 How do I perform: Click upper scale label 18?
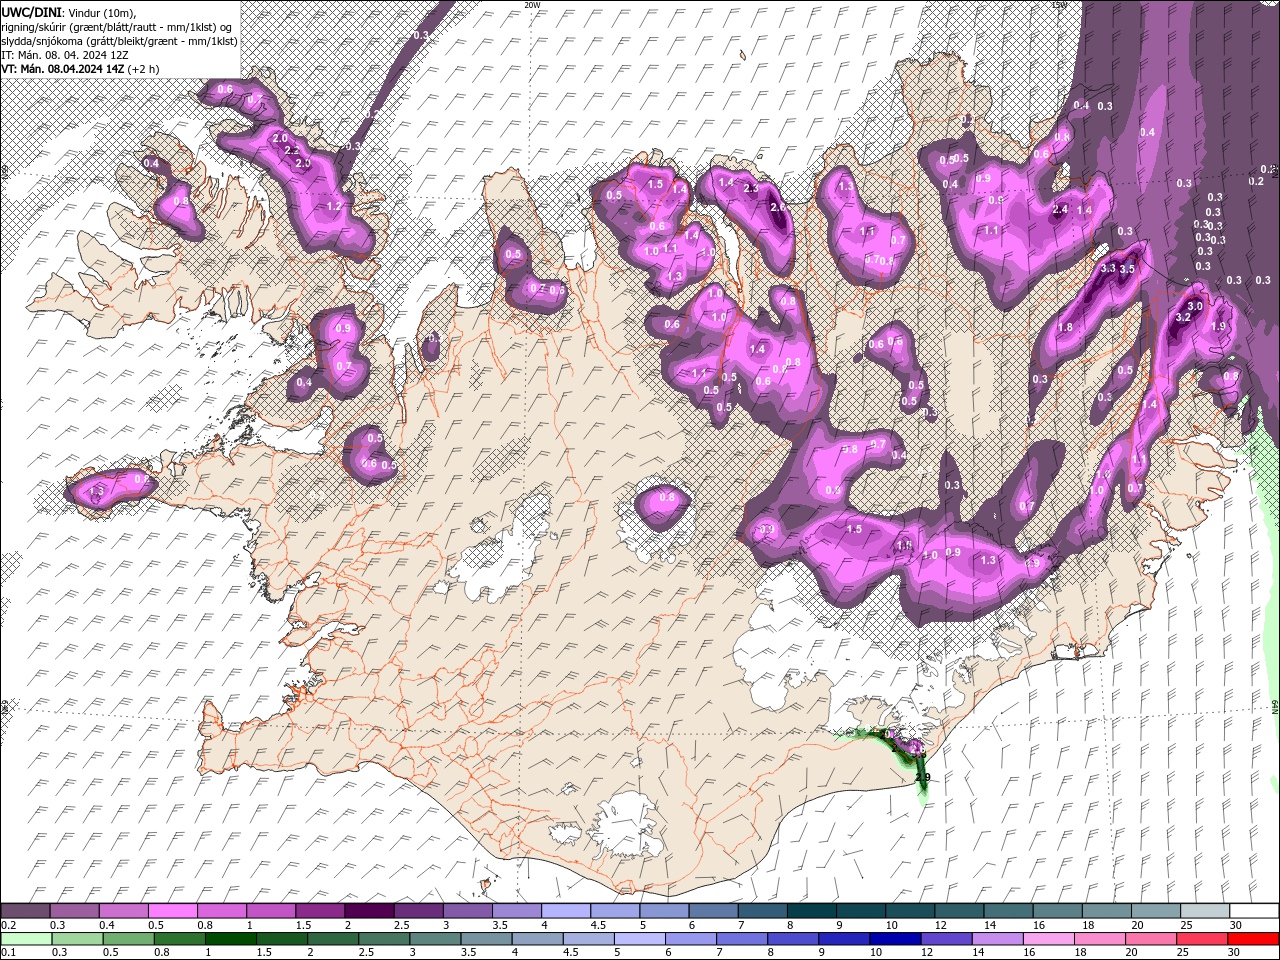tap(1088, 925)
